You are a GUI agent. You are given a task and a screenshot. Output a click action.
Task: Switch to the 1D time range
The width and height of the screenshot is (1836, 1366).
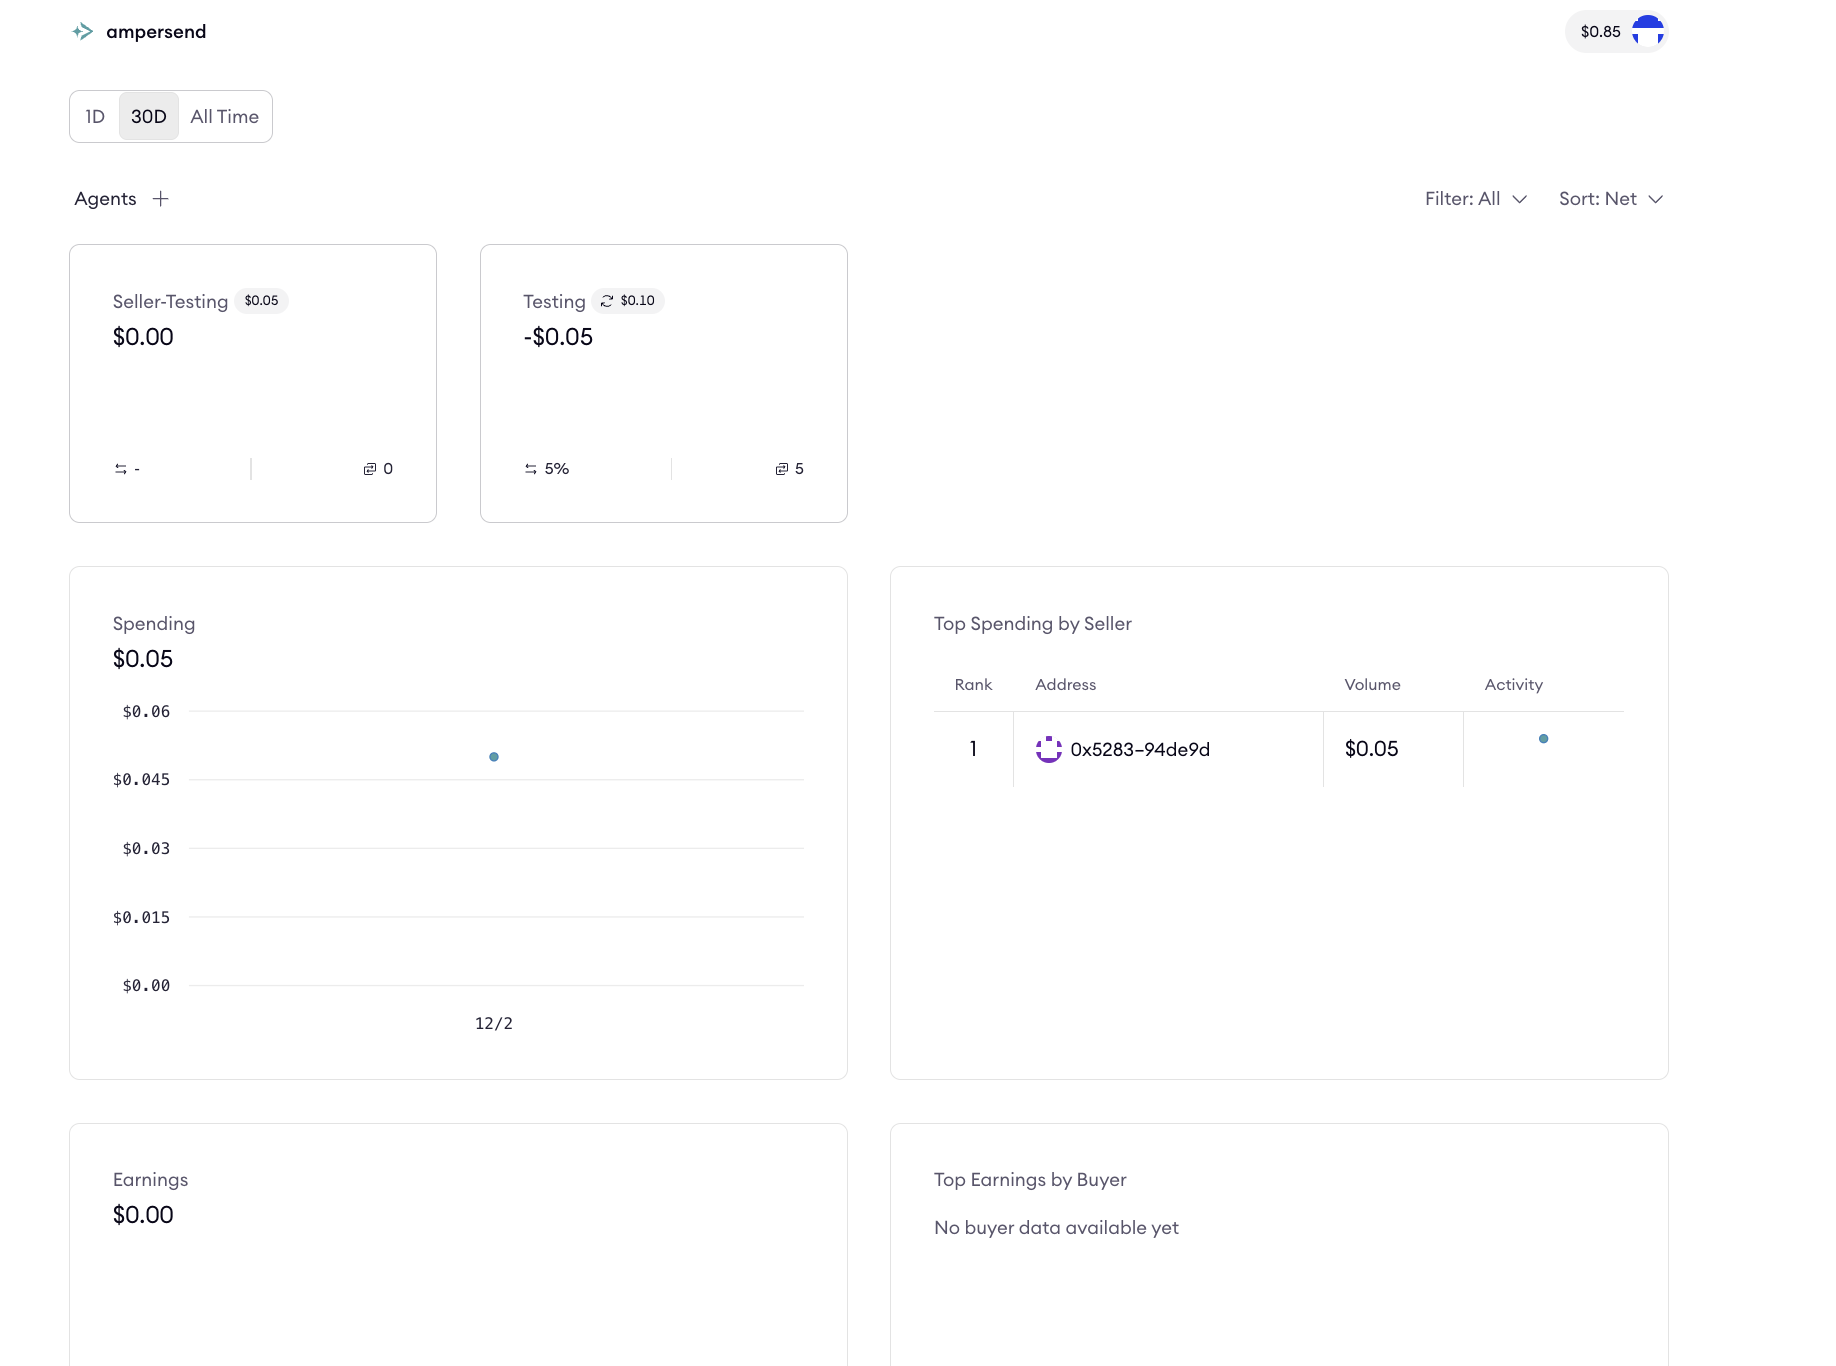point(95,116)
